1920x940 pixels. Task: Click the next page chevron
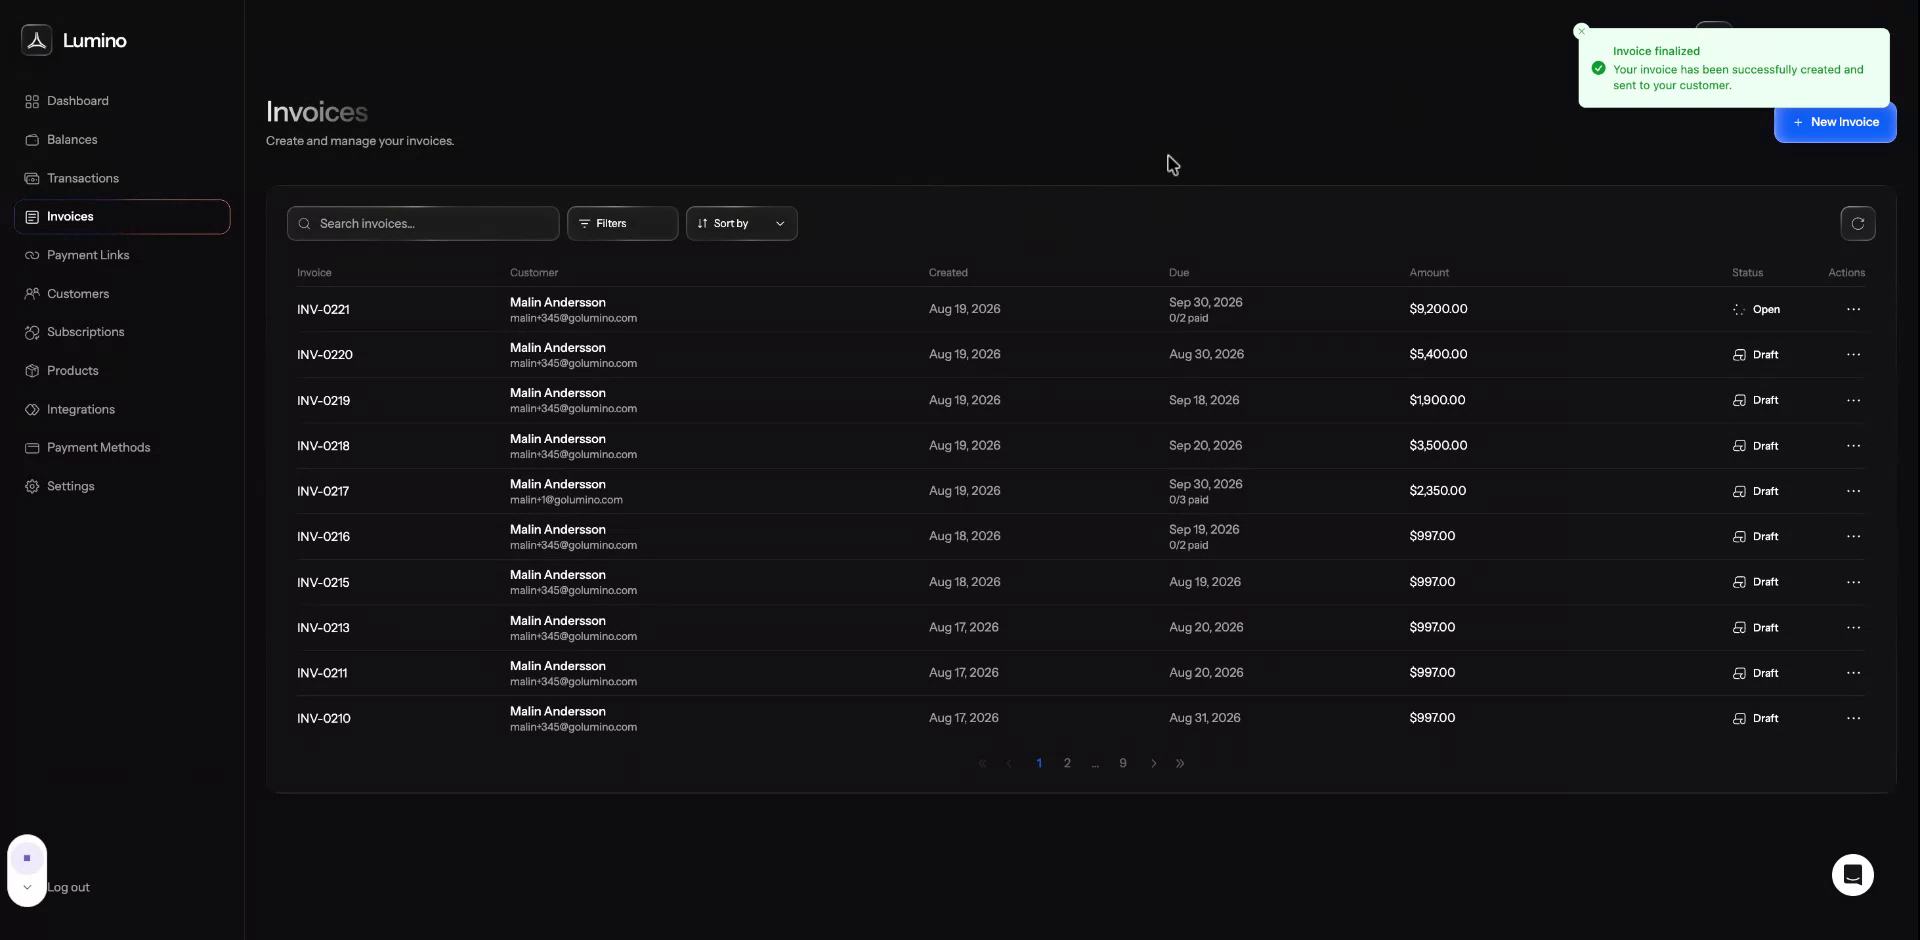coord(1153,763)
